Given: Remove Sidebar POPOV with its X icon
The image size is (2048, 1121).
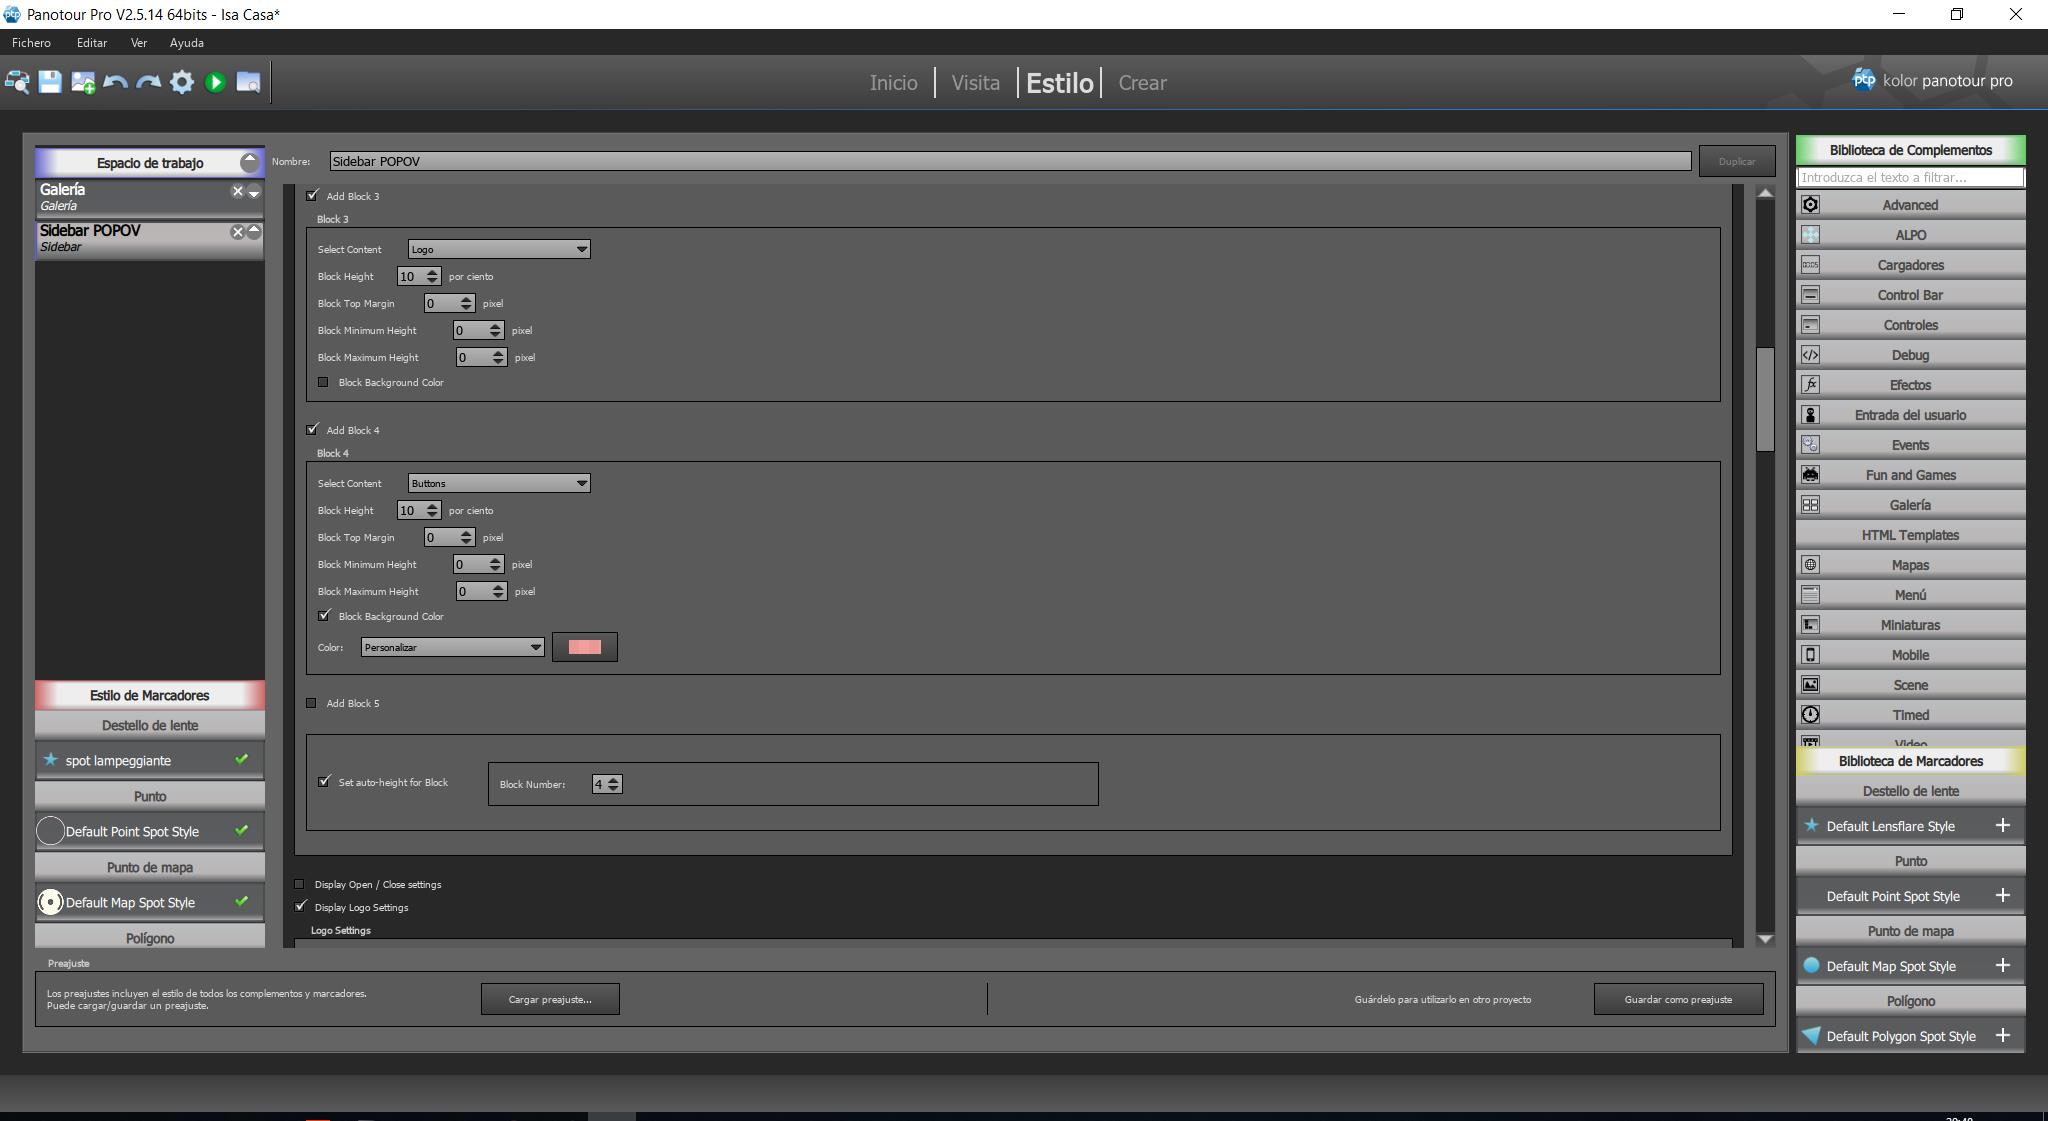Looking at the screenshot, I should coord(237,232).
